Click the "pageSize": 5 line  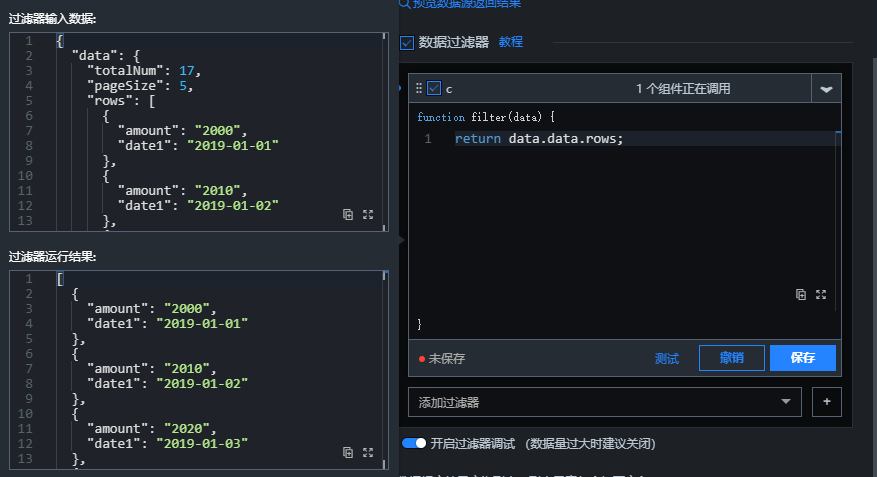[140, 86]
